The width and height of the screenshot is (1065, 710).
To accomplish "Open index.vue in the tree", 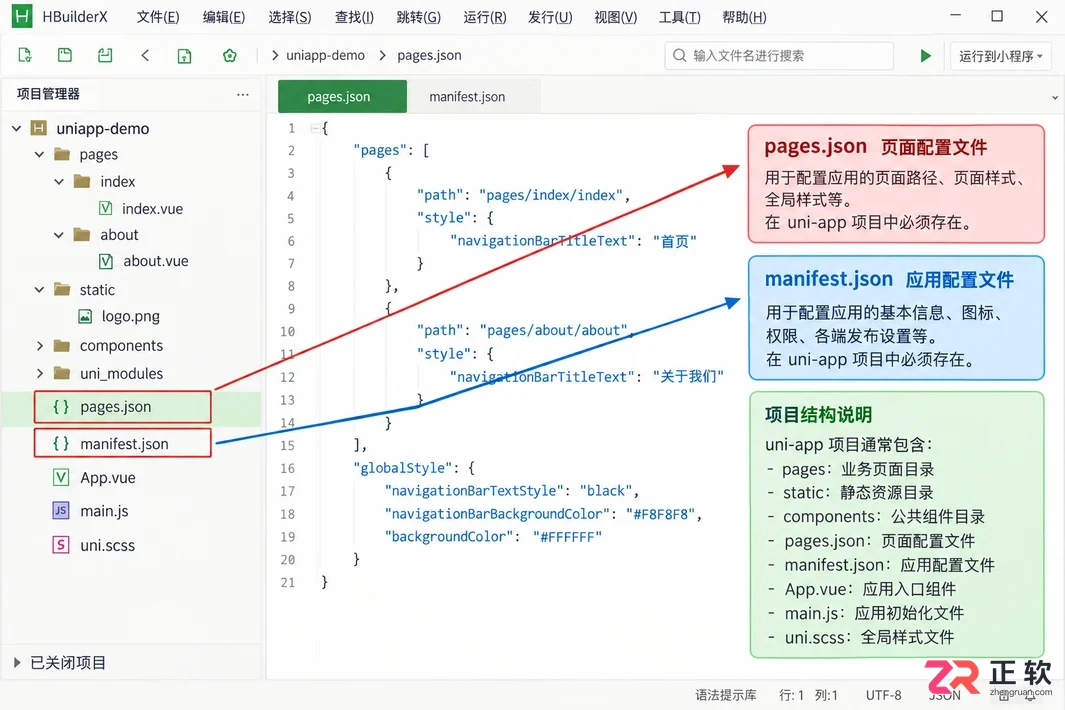I will pyautogui.click(x=152, y=209).
